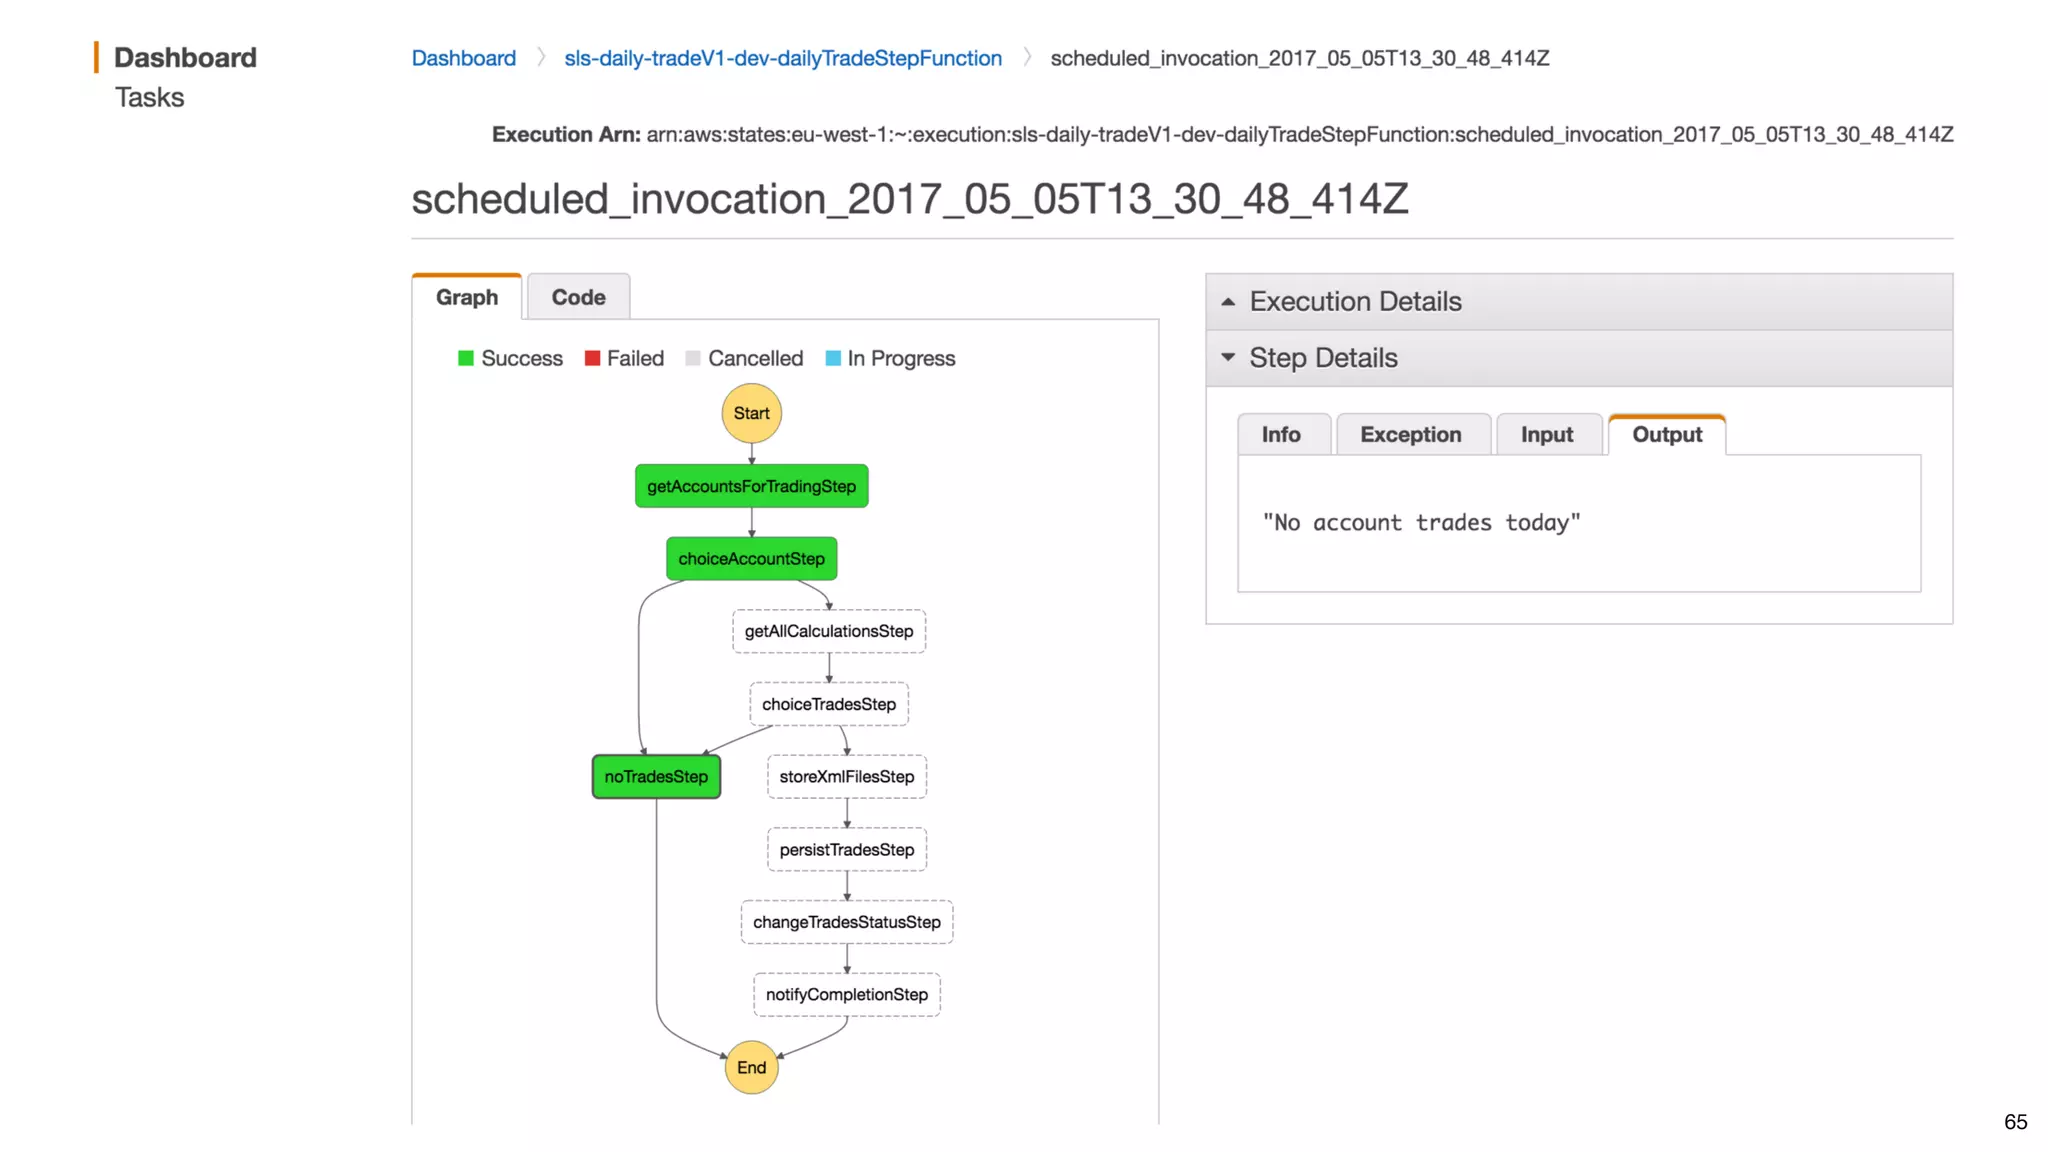The height and width of the screenshot is (1152, 2048).
Task: Select the choiceAccountStep node
Action: coord(751,559)
